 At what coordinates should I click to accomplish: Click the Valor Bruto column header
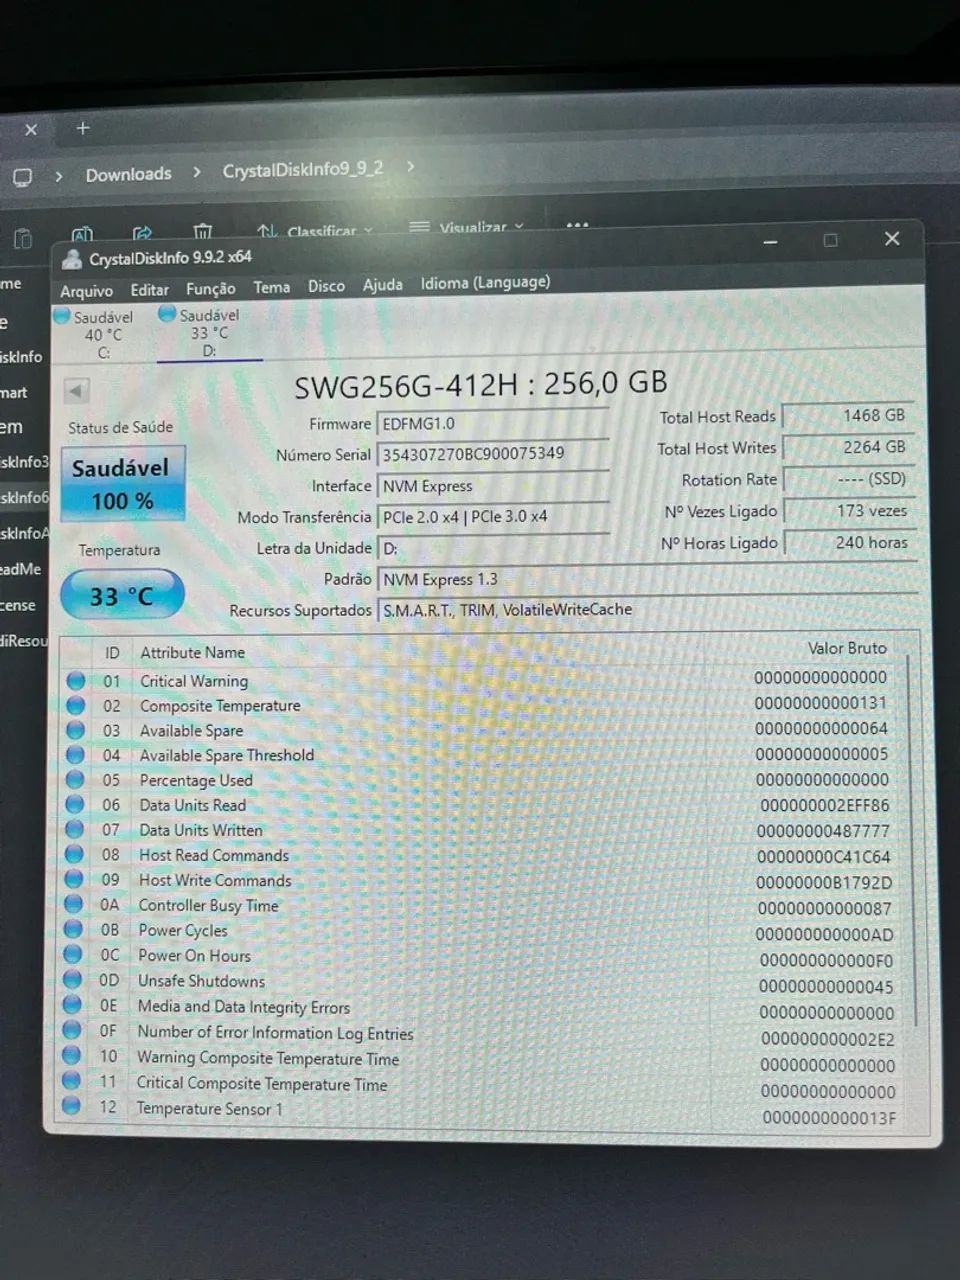tap(847, 648)
